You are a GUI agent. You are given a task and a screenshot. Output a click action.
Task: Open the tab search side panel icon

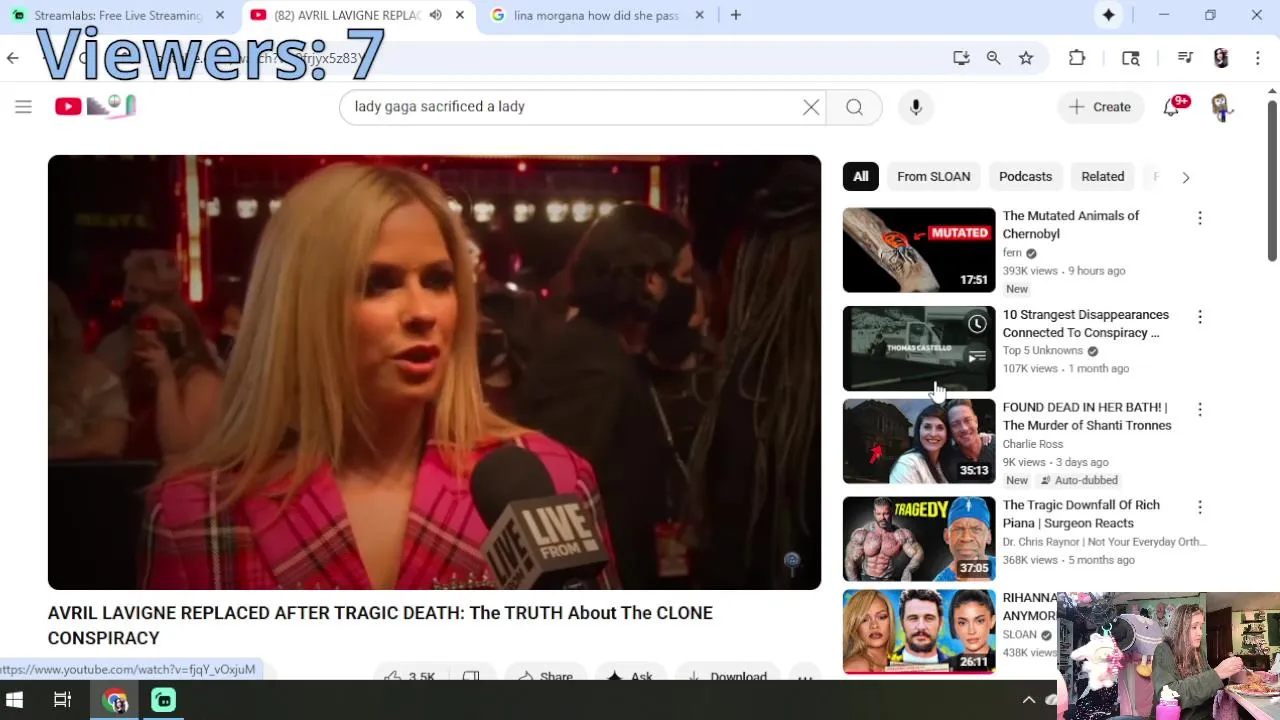(x=1131, y=58)
